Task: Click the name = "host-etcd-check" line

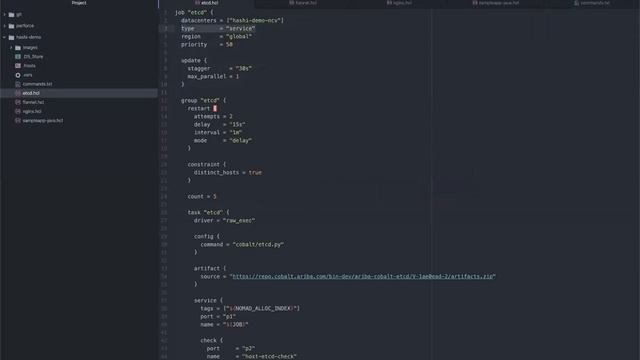Action: tap(251, 356)
